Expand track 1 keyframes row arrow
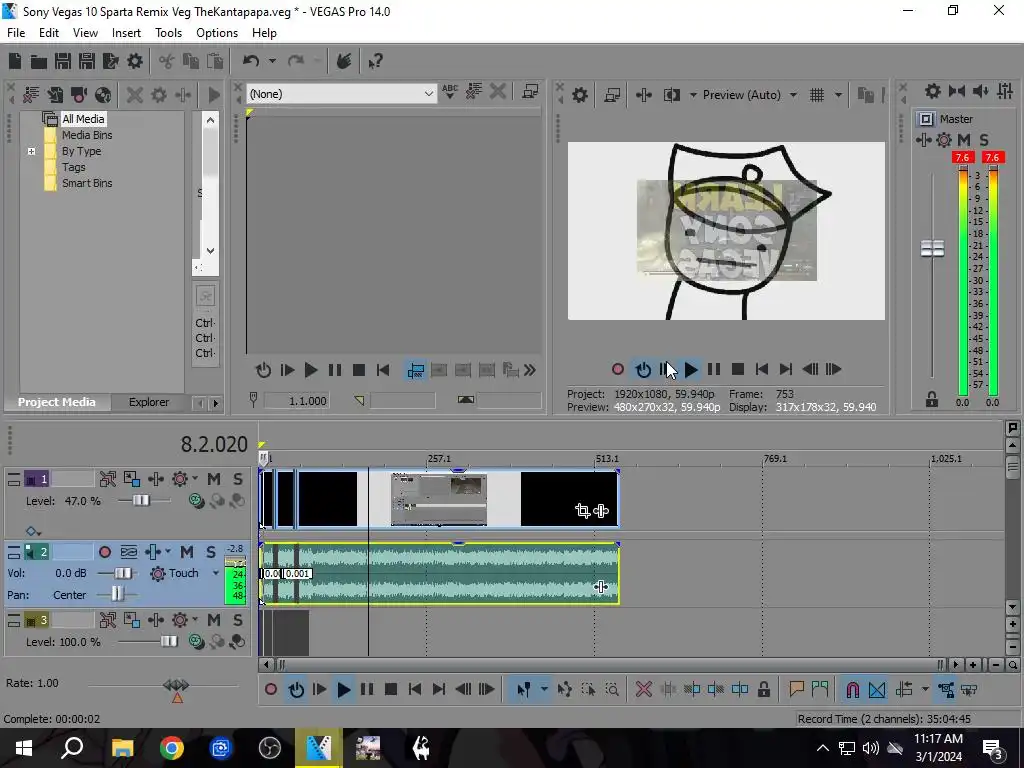 click(33, 531)
